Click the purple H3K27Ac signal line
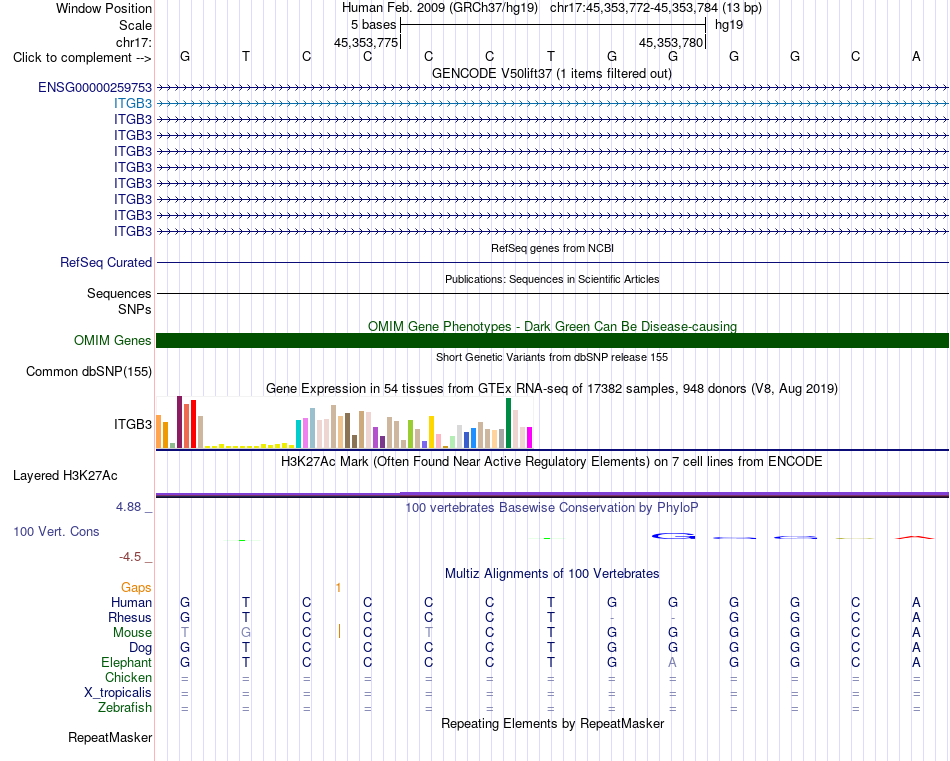 552,494
